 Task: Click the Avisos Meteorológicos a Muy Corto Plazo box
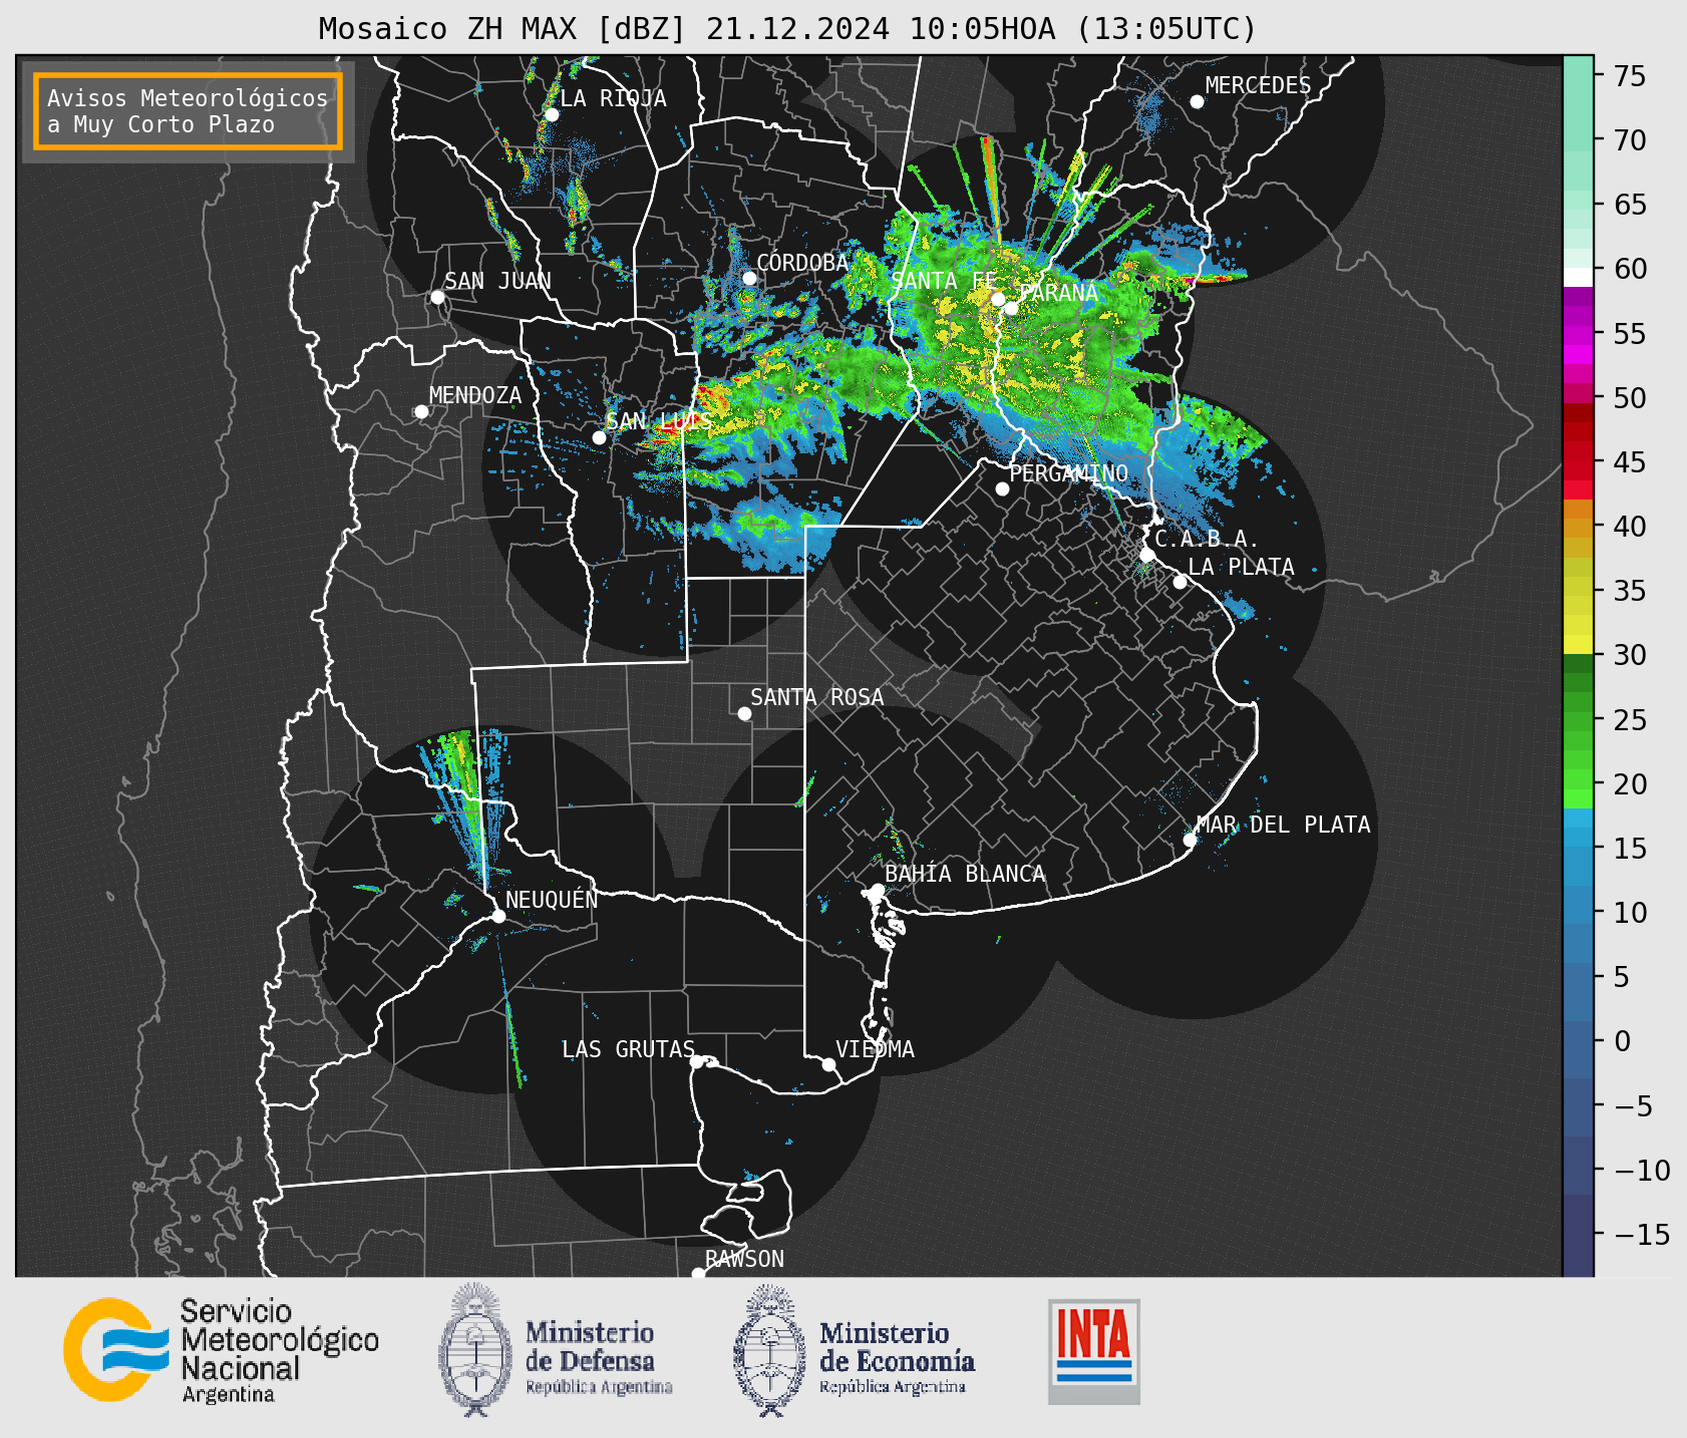click(x=188, y=111)
